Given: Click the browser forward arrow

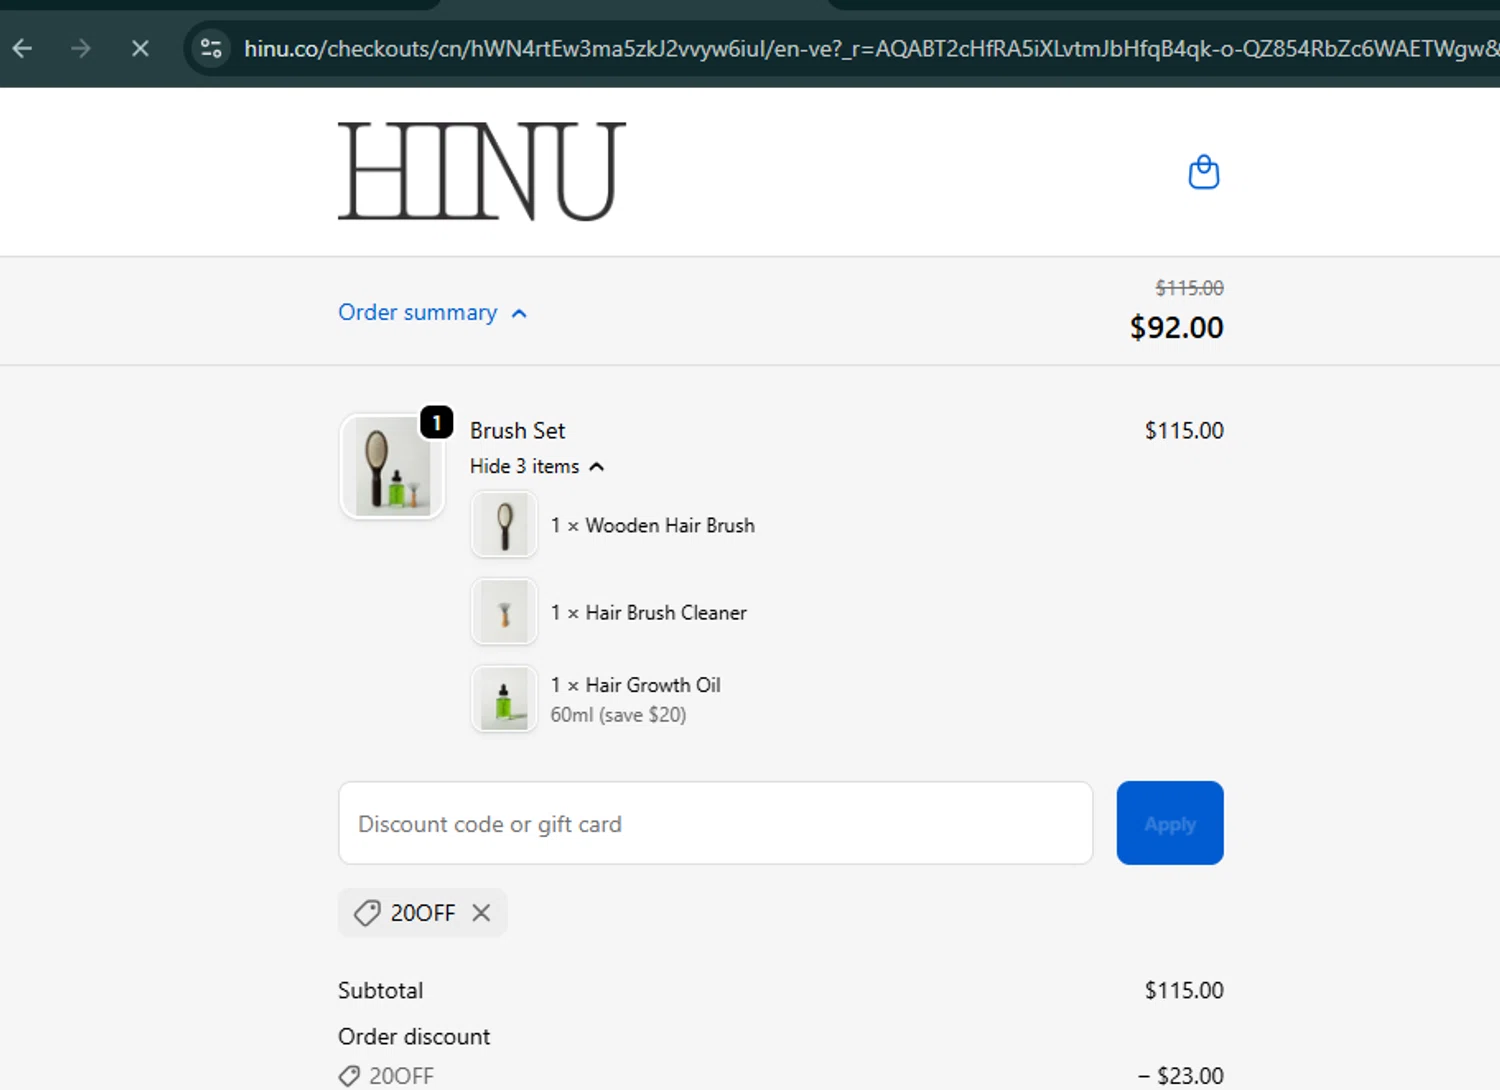Looking at the screenshot, I should pyautogui.click(x=81, y=48).
